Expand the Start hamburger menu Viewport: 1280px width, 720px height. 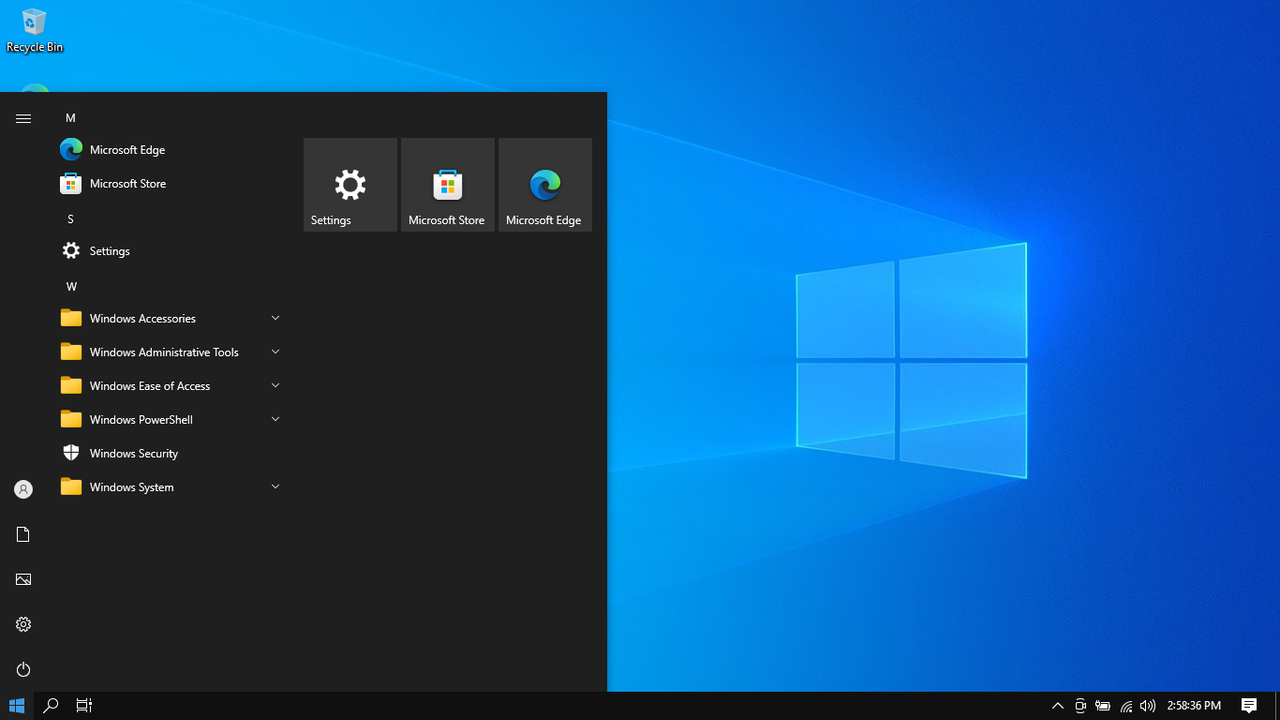[x=23, y=118]
